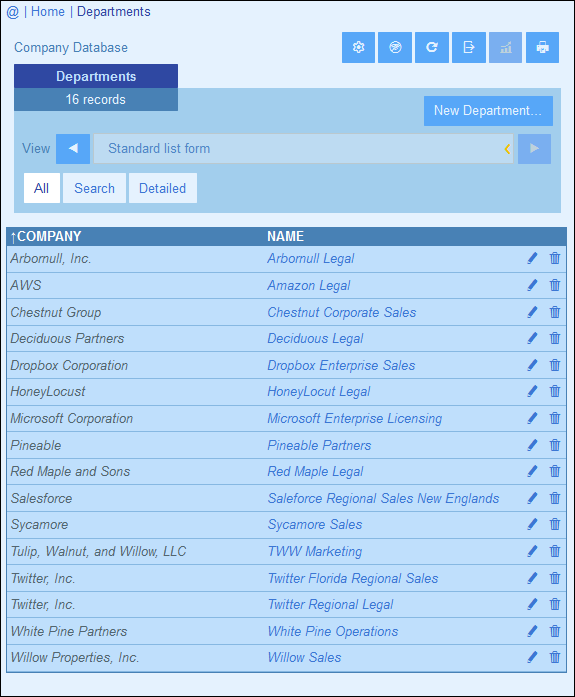This screenshot has height=697, width=575.
Task: Click the charts bar-graph icon
Action: point(506,47)
